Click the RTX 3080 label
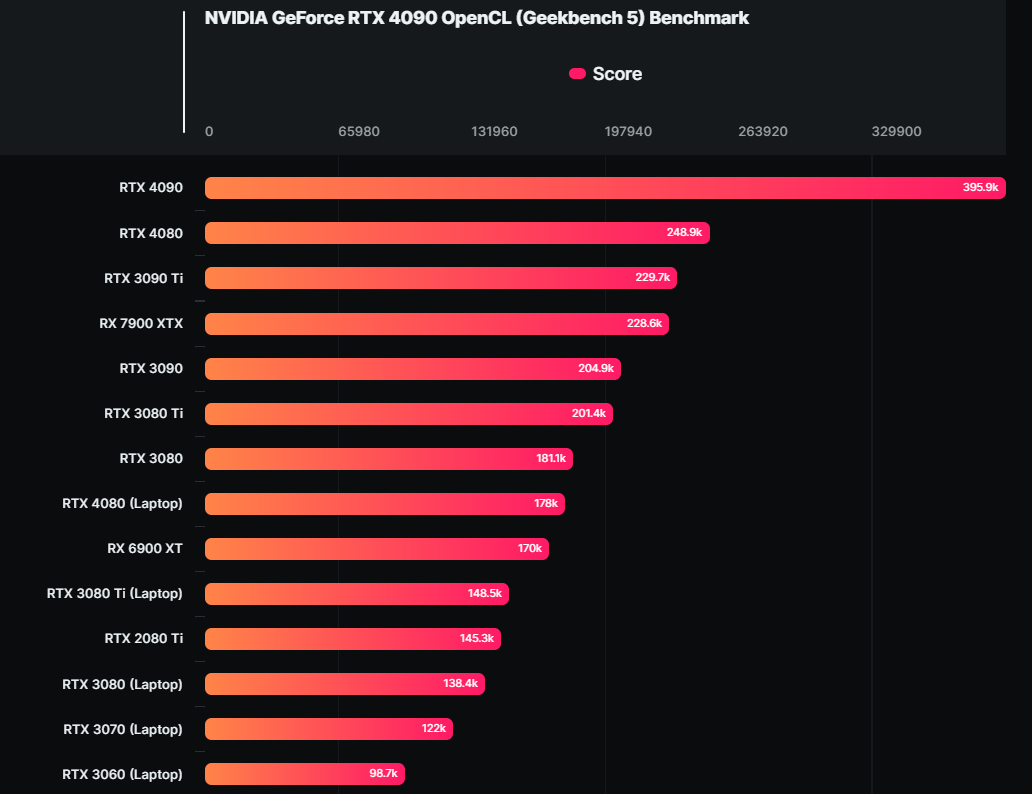 coord(151,458)
